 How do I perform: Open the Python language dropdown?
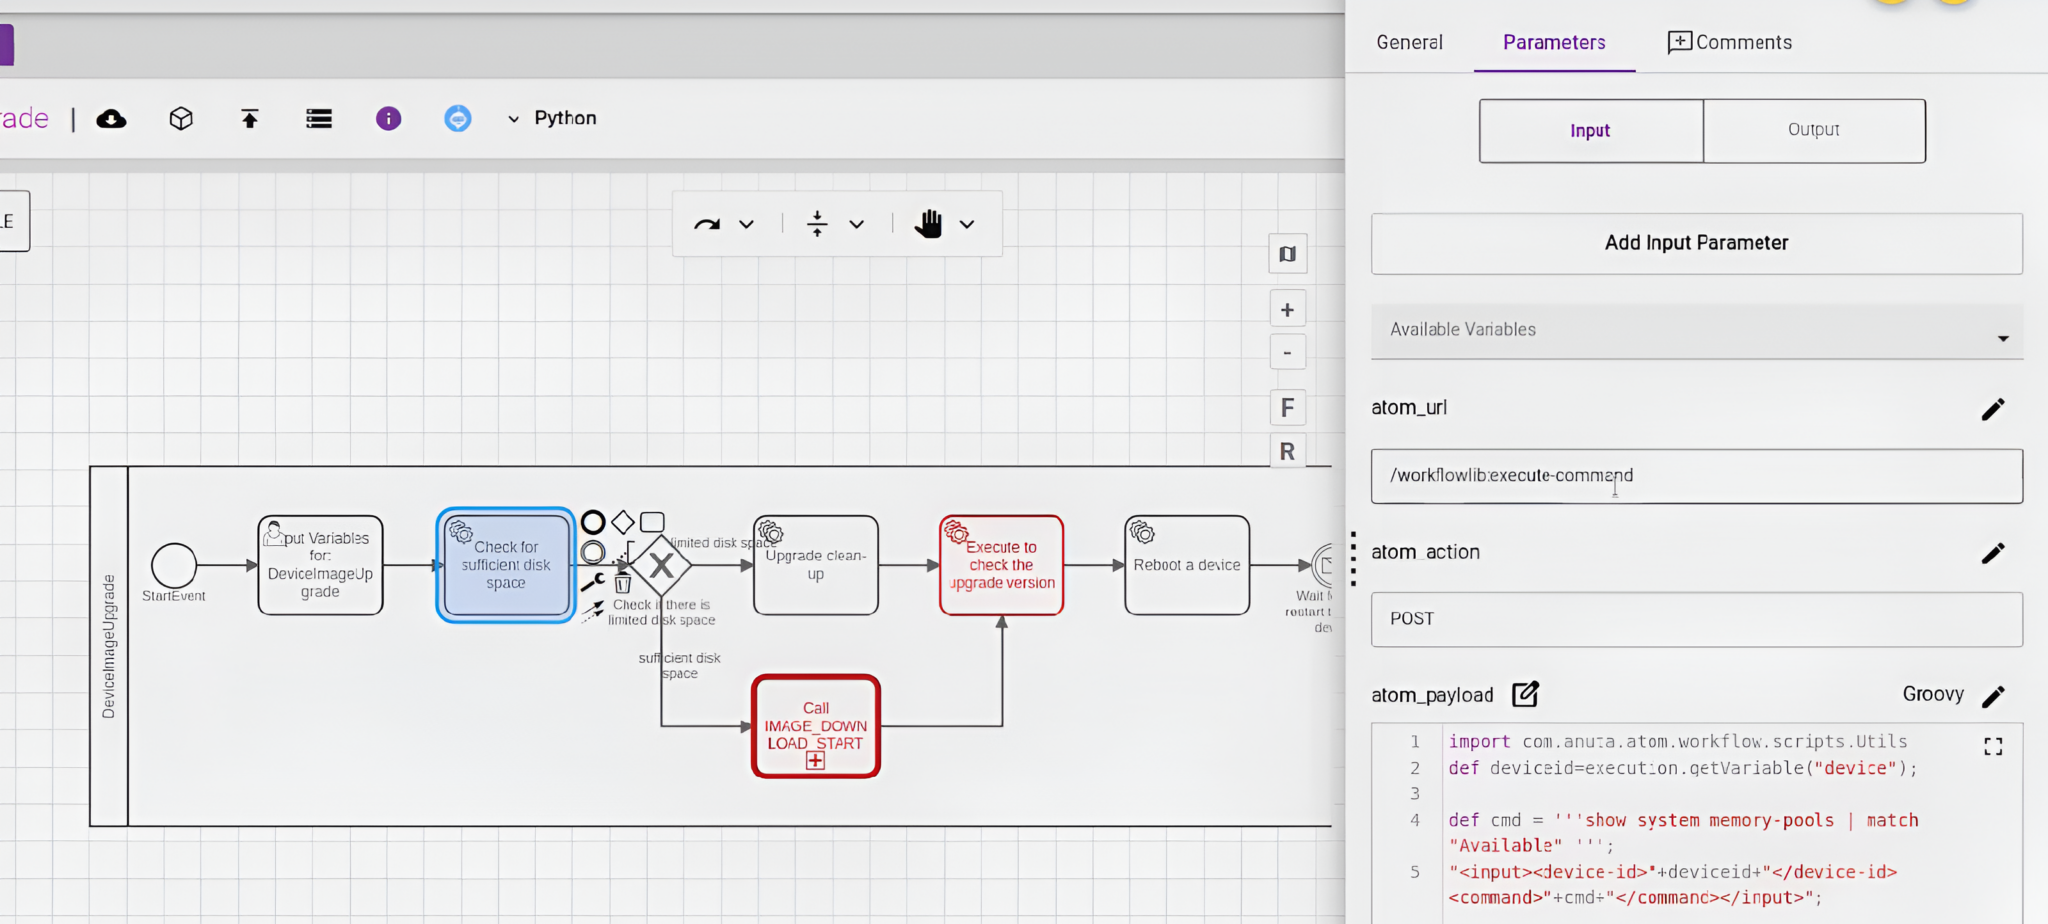coord(552,118)
